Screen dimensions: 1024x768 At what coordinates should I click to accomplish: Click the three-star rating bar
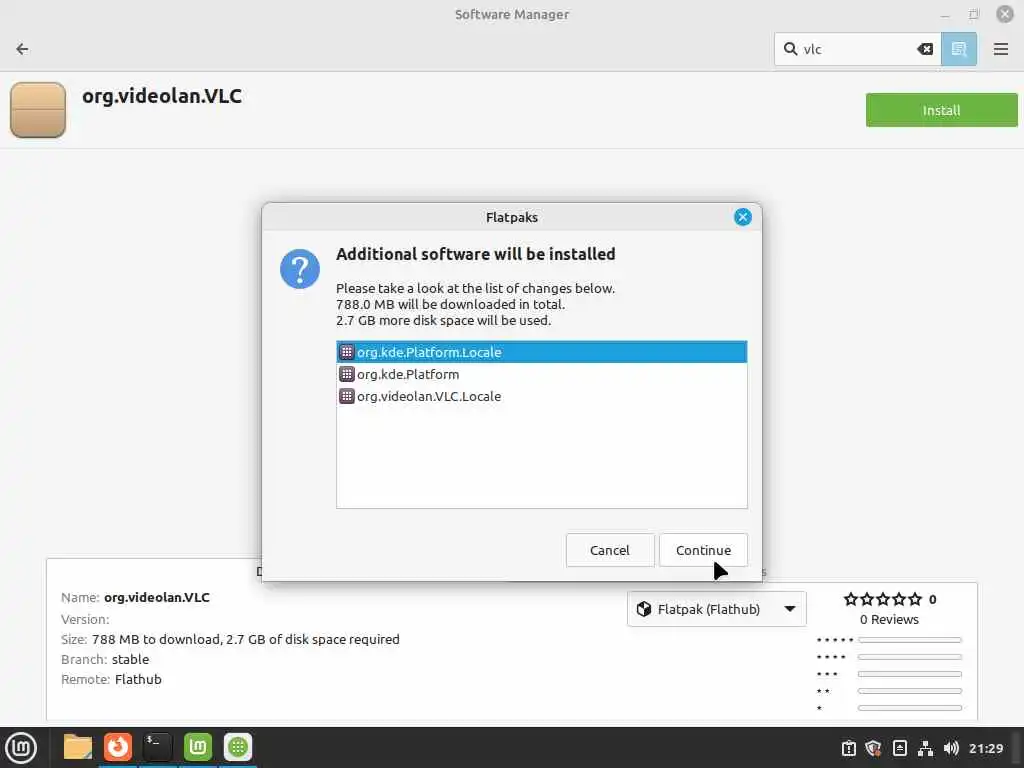coord(910,674)
